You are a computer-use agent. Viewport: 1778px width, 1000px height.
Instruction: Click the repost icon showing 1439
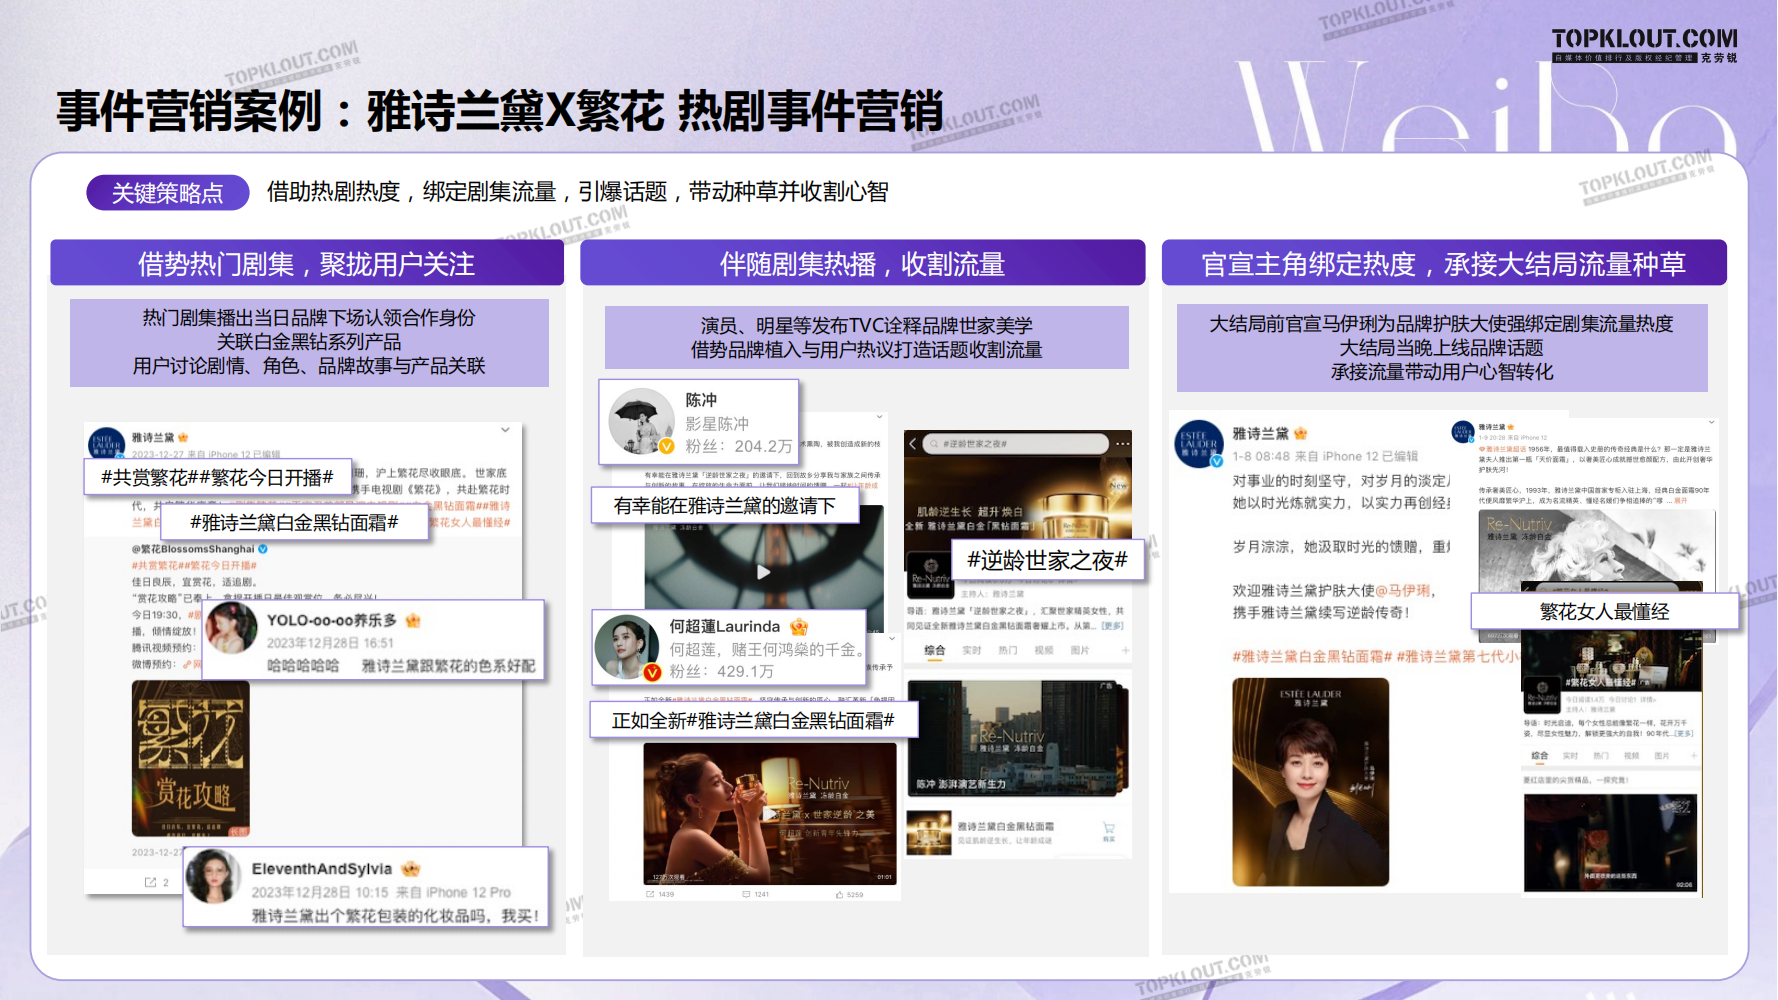(x=650, y=894)
